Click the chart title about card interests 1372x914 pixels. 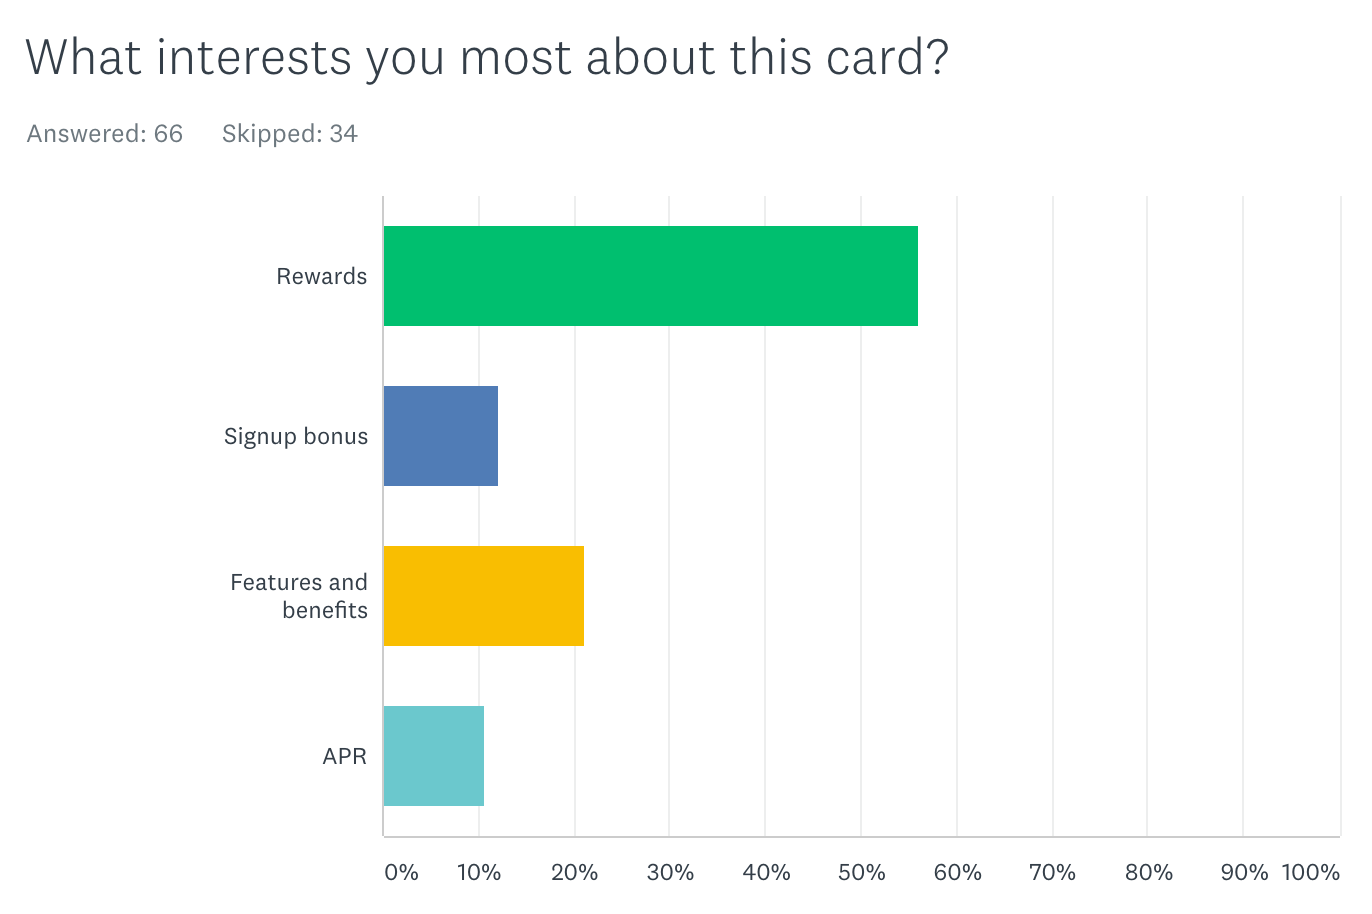(487, 57)
